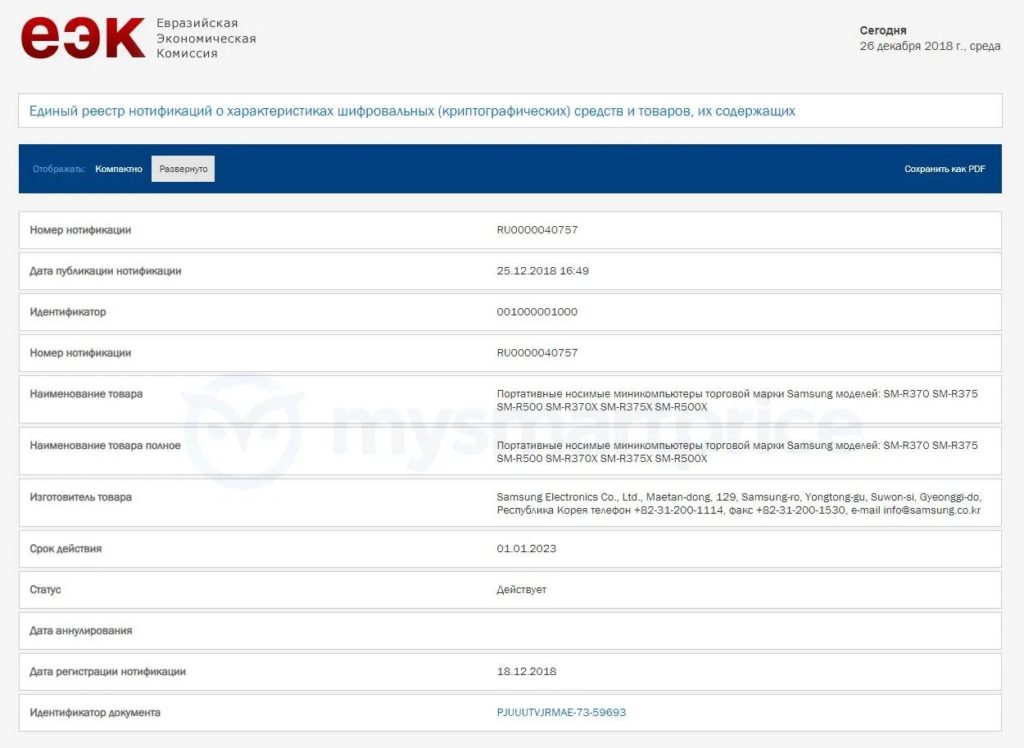
Task: Open document link PJUUUTVJRMAE-73-59693
Action: 561,712
